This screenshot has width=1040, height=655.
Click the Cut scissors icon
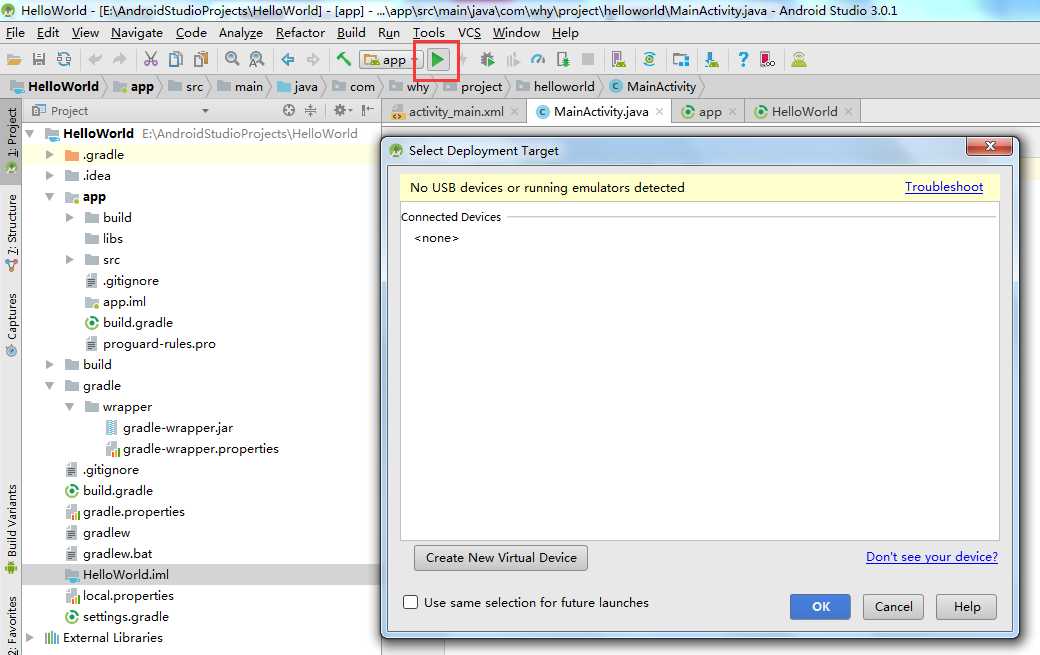tap(151, 60)
